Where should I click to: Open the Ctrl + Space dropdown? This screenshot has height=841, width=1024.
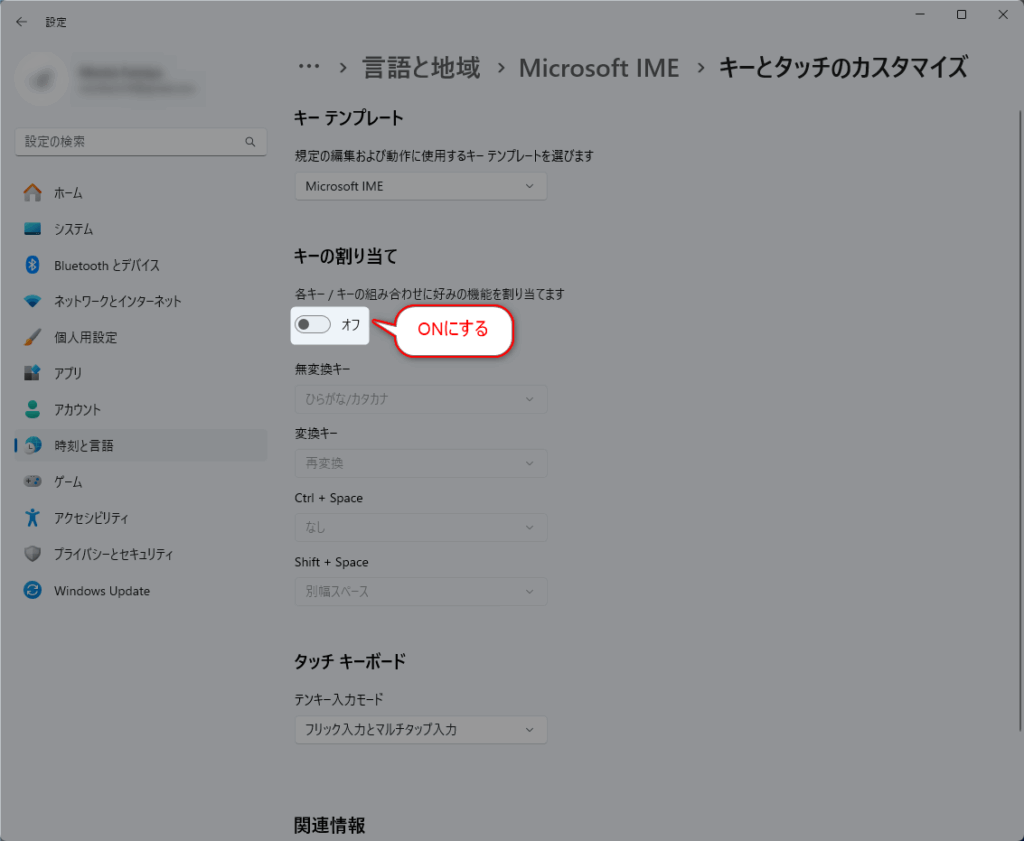click(421, 528)
